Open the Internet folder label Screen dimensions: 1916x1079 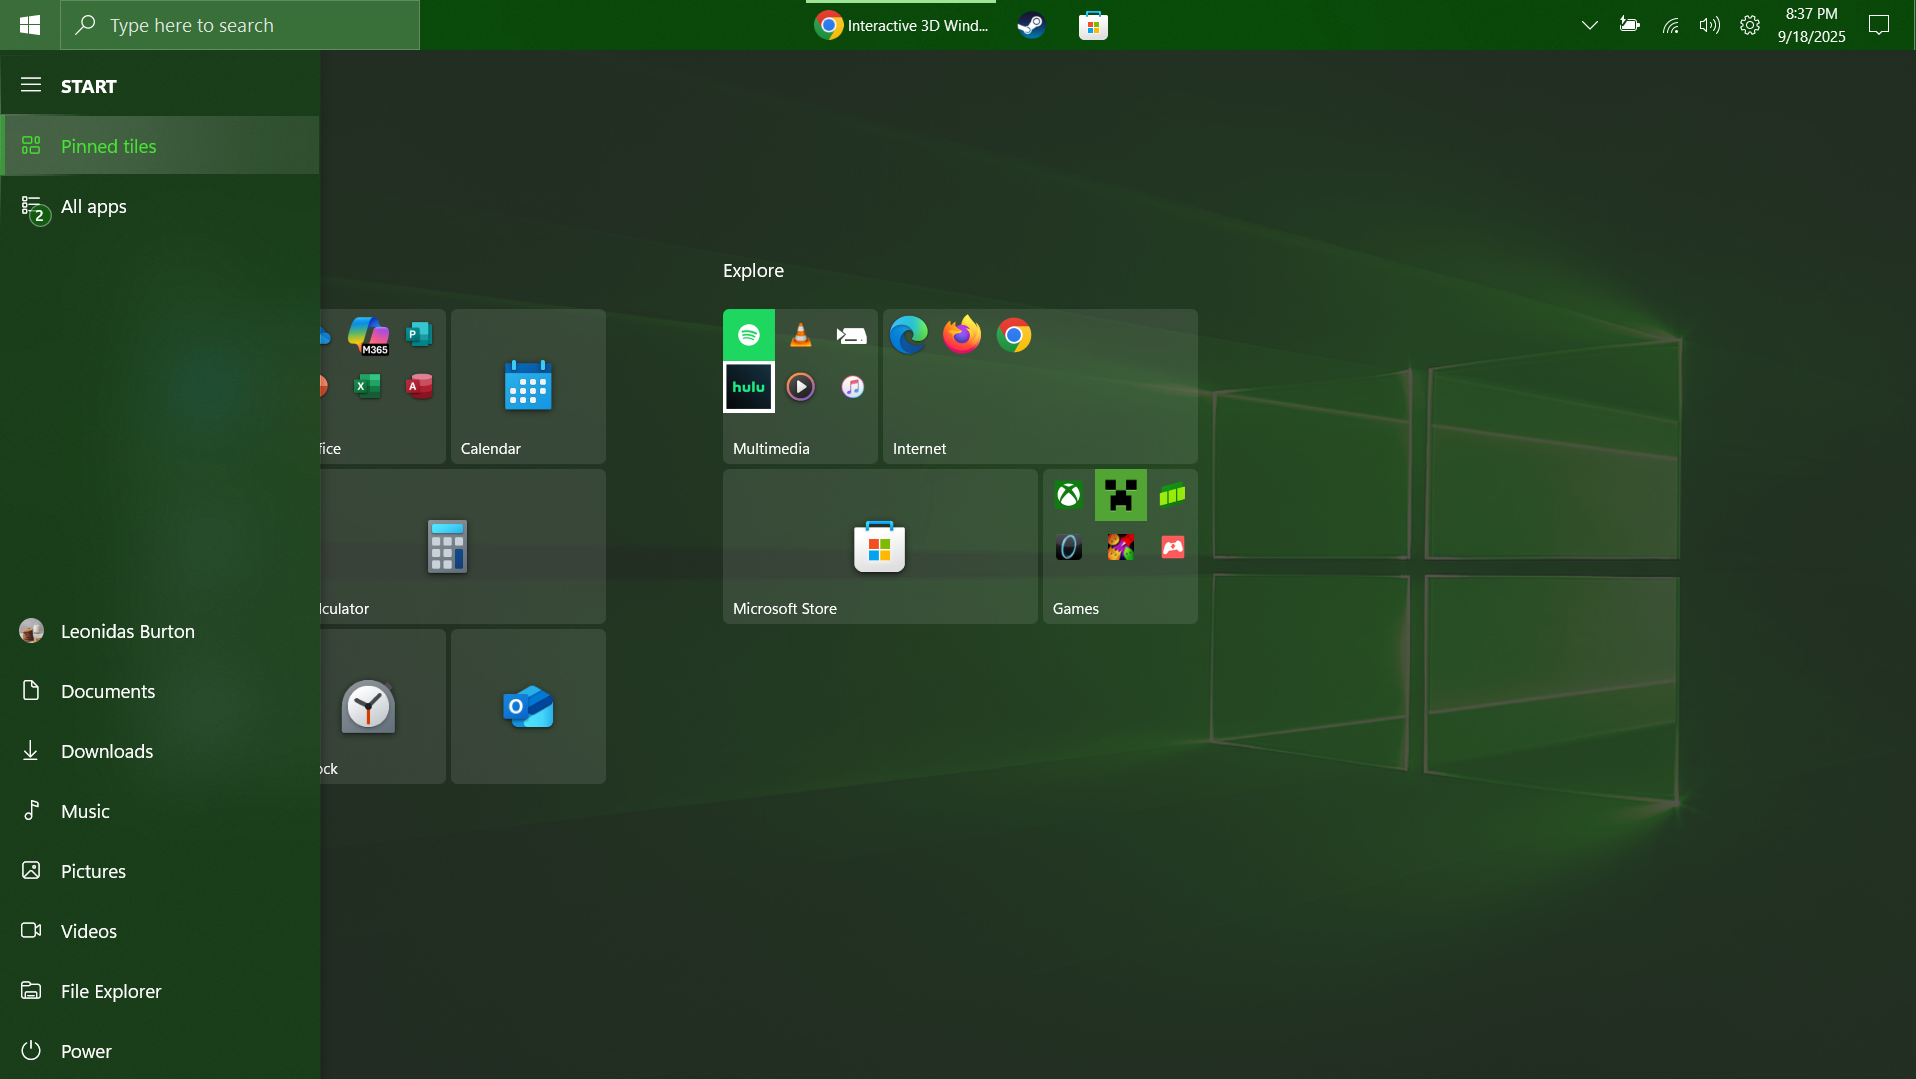(x=919, y=448)
